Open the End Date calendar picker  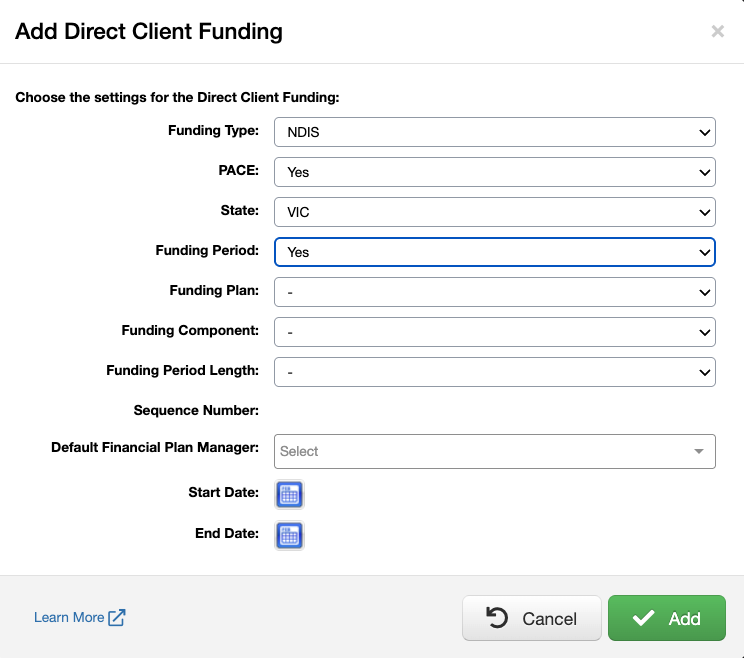[x=289, y=535]
